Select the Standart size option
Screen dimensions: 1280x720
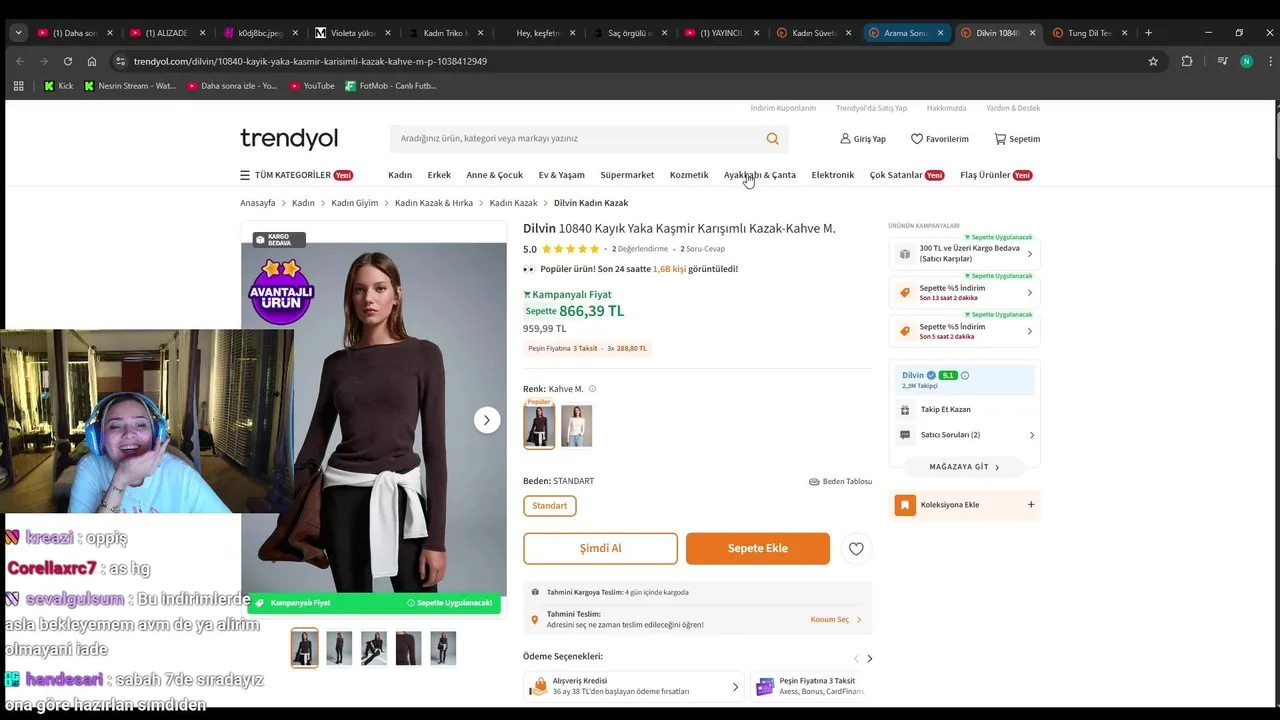point(549,506)
